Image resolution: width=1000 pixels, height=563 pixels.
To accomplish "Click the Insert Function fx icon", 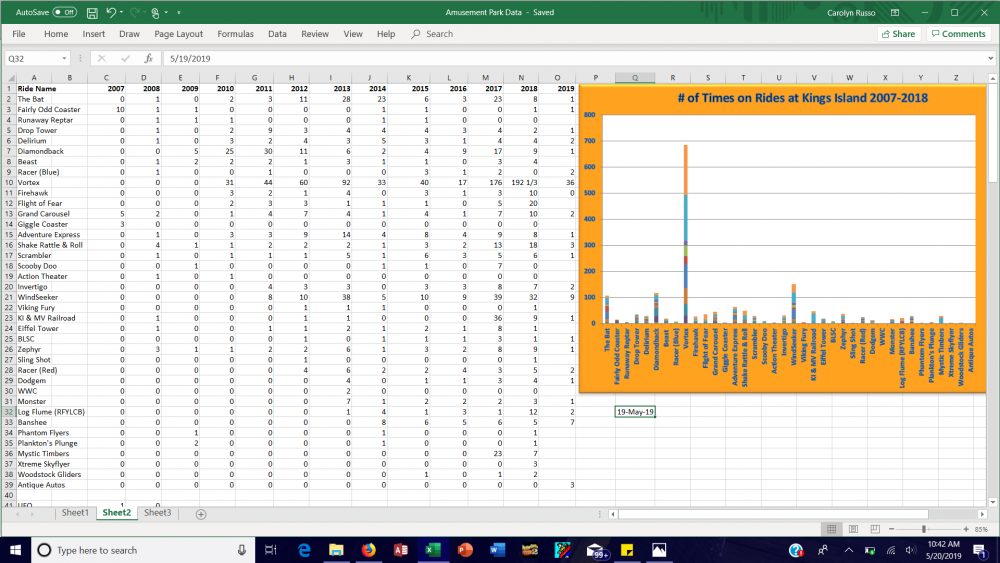I will 148,59.
